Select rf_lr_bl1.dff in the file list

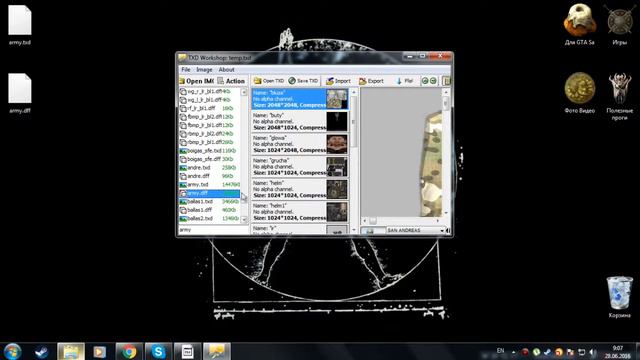[x=209, y=108]
